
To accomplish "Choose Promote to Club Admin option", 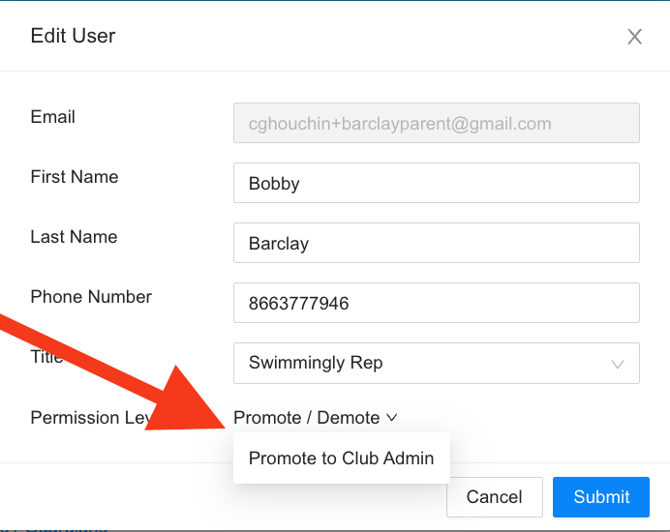I will point(341,459).
